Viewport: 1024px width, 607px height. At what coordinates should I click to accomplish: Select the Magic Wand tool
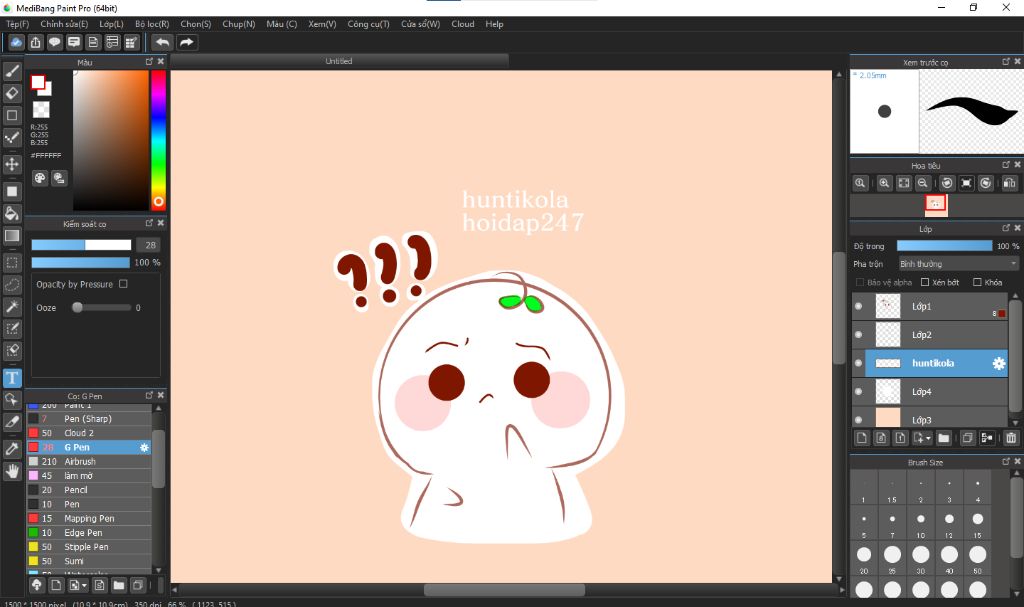point(12,306)
